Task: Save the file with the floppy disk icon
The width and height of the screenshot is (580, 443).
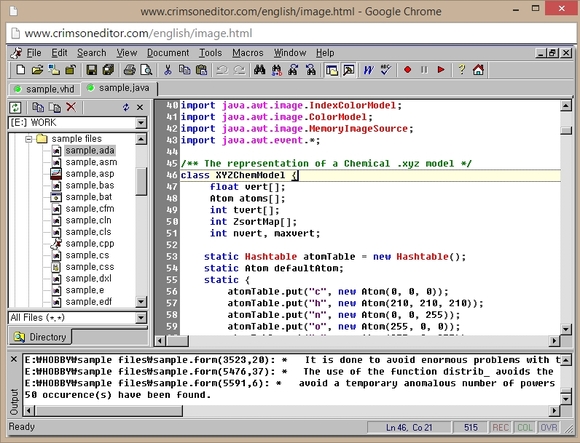Action: coord(91,70)
